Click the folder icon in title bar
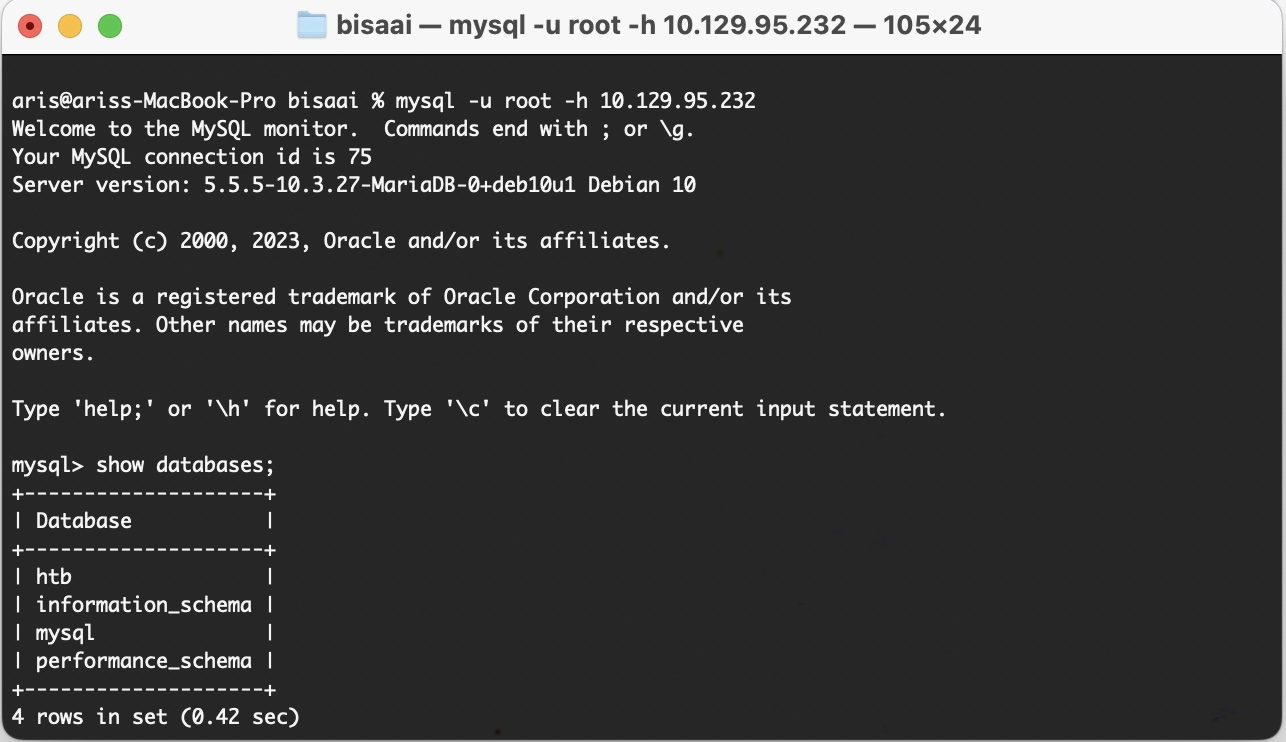Screen dimensions: 1286x742 [x=313, y=25]
